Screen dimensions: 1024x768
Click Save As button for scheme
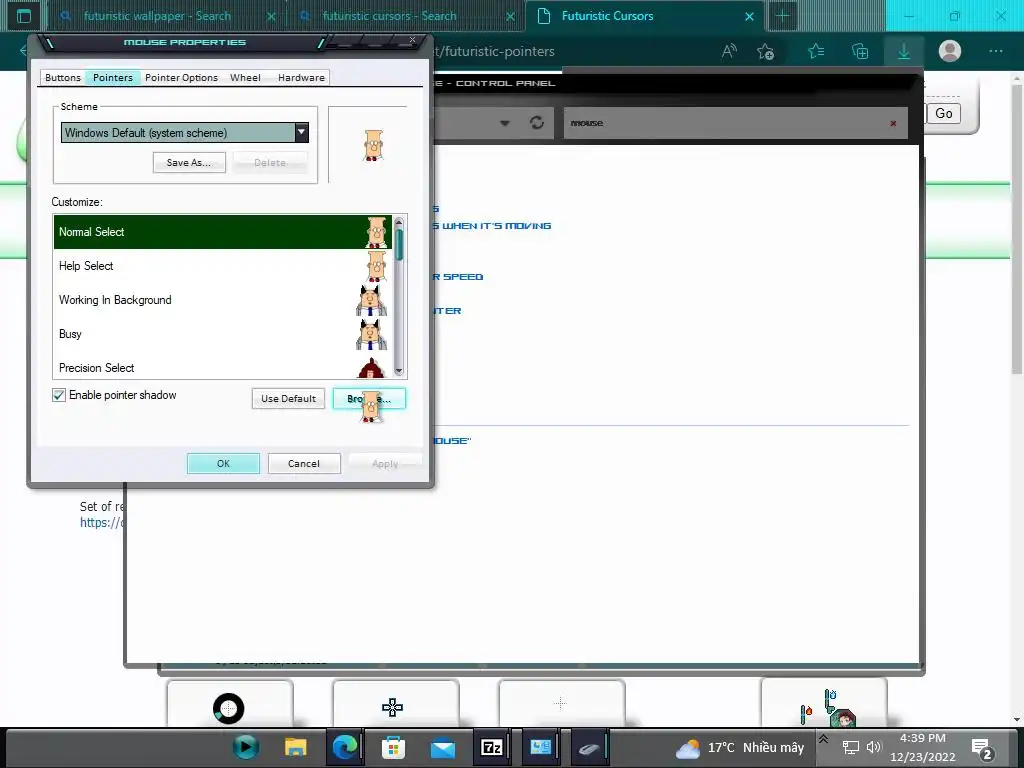(x=189, y=163)
